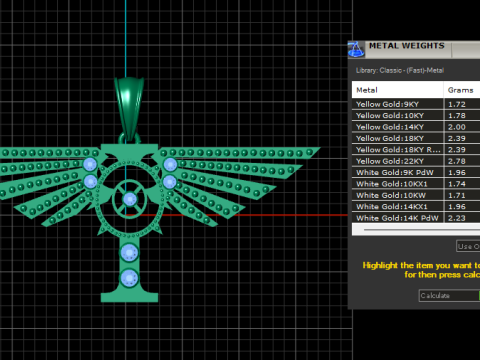Select the Yellow Gold:18KY R... row
Screen dimensions: 480x360
[416, 149]
